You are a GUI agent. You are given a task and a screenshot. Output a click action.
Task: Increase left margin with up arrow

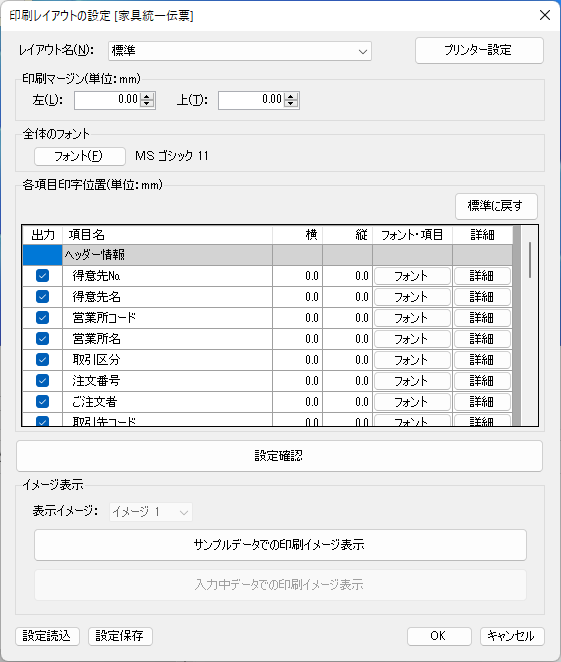(x=147, y=96)
